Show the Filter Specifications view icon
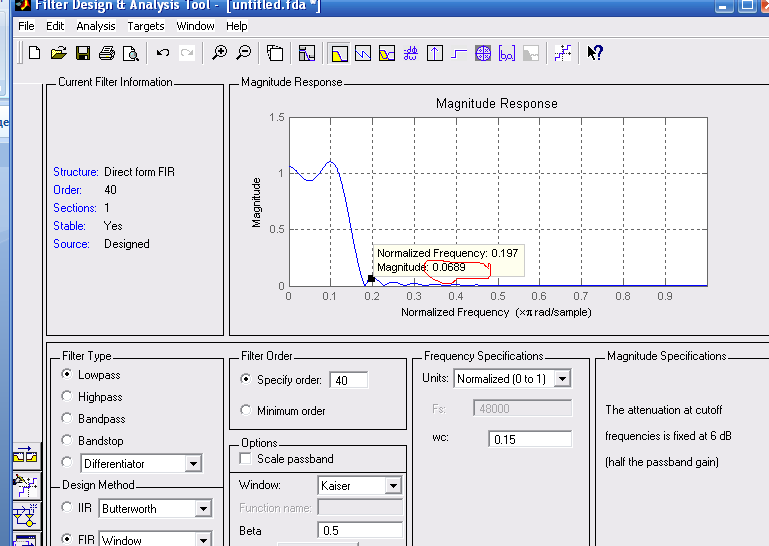The image size is (769, 546). click(307, 53)
